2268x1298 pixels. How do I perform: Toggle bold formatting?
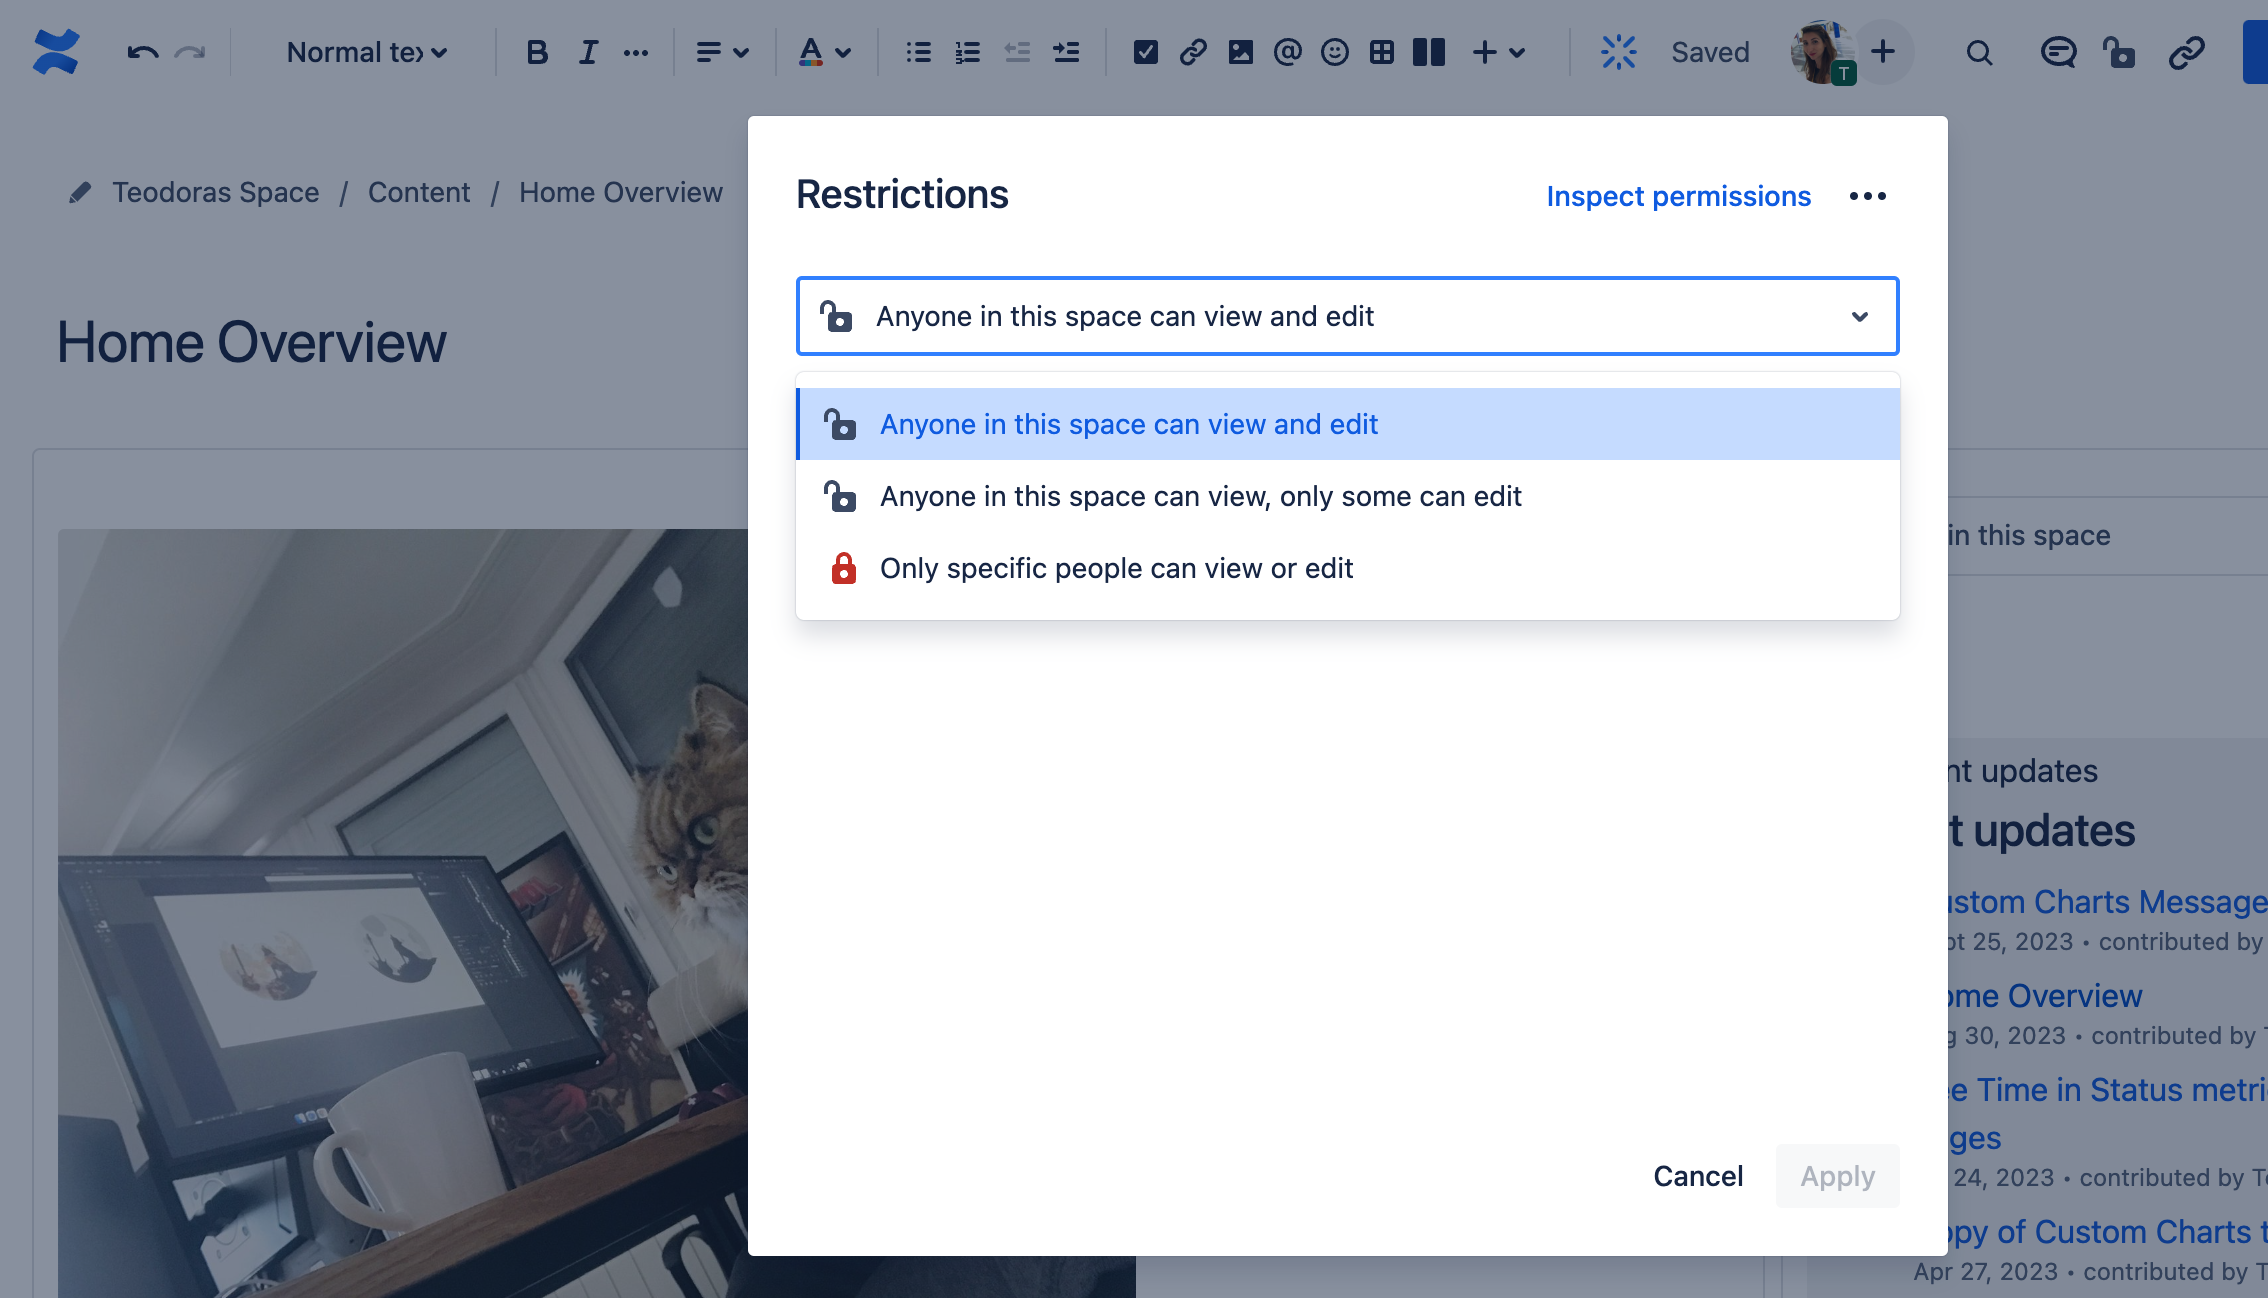click(537, 52)
